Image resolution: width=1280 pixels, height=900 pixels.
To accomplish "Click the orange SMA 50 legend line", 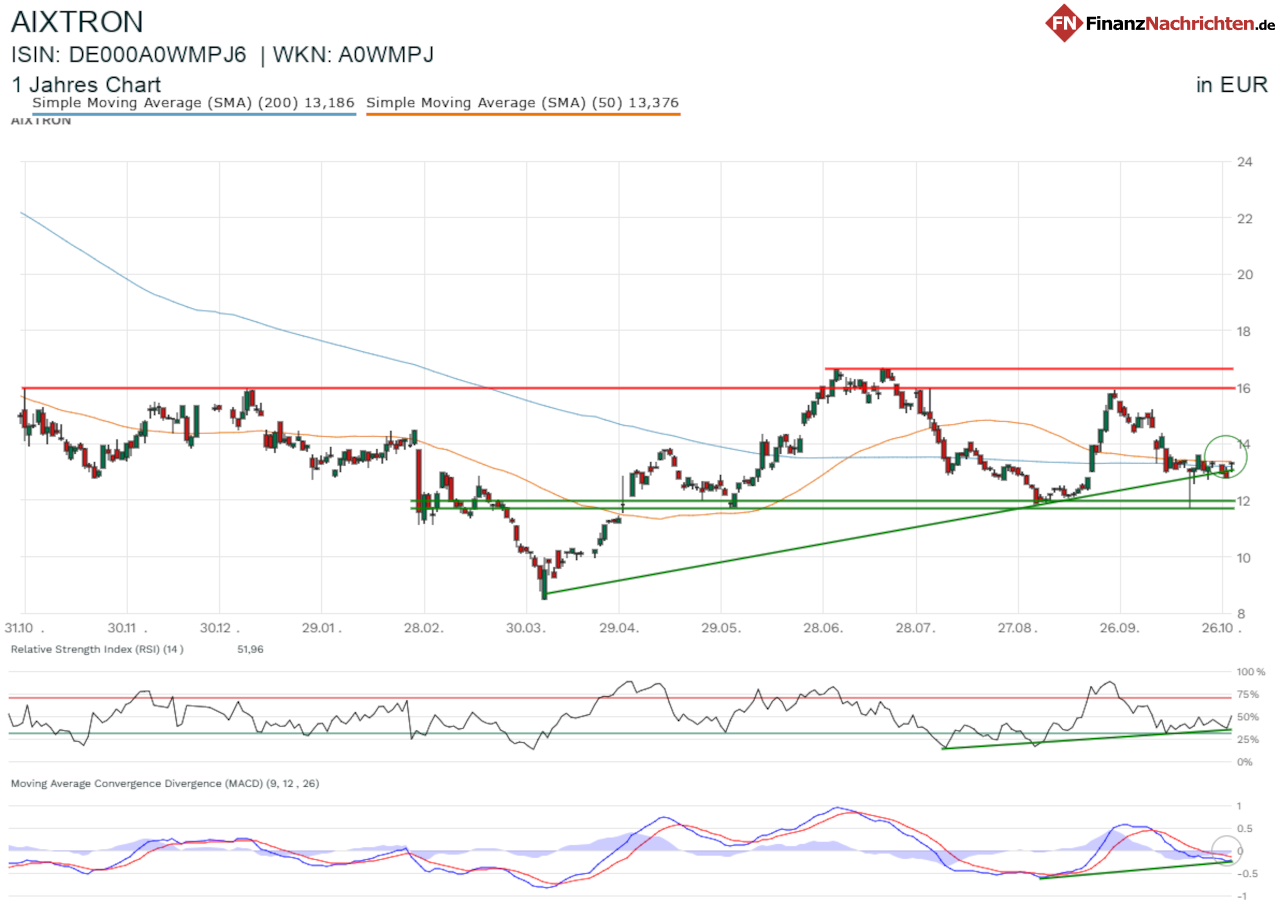I will pos(524,114).
